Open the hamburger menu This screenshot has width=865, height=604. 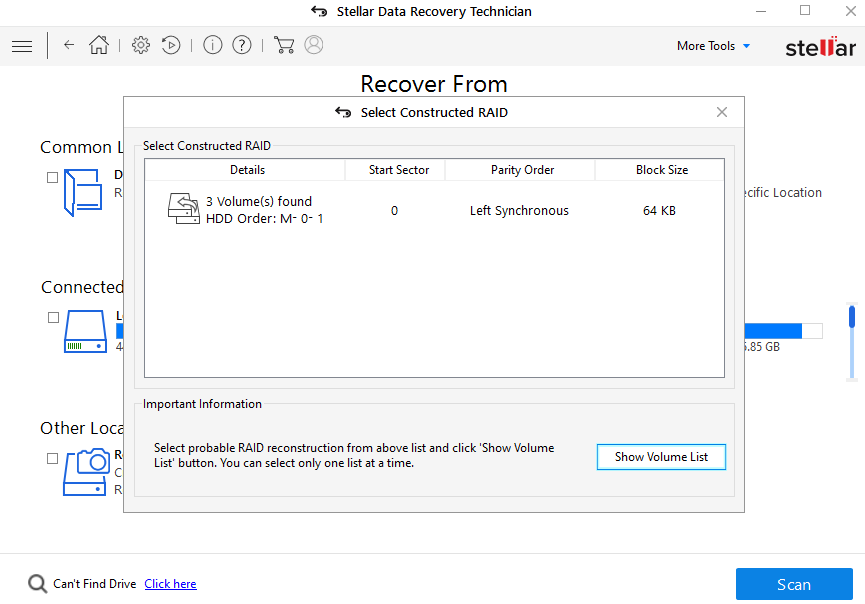22,46
